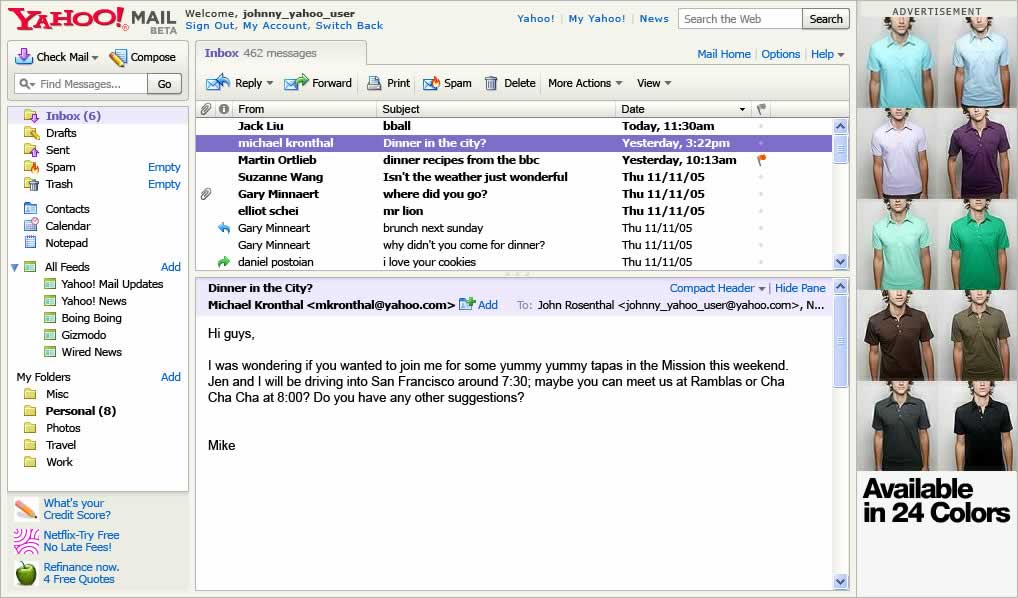Screen dimensions: 1018x598
Task: Open the Help menu
Action: (827, 54)
